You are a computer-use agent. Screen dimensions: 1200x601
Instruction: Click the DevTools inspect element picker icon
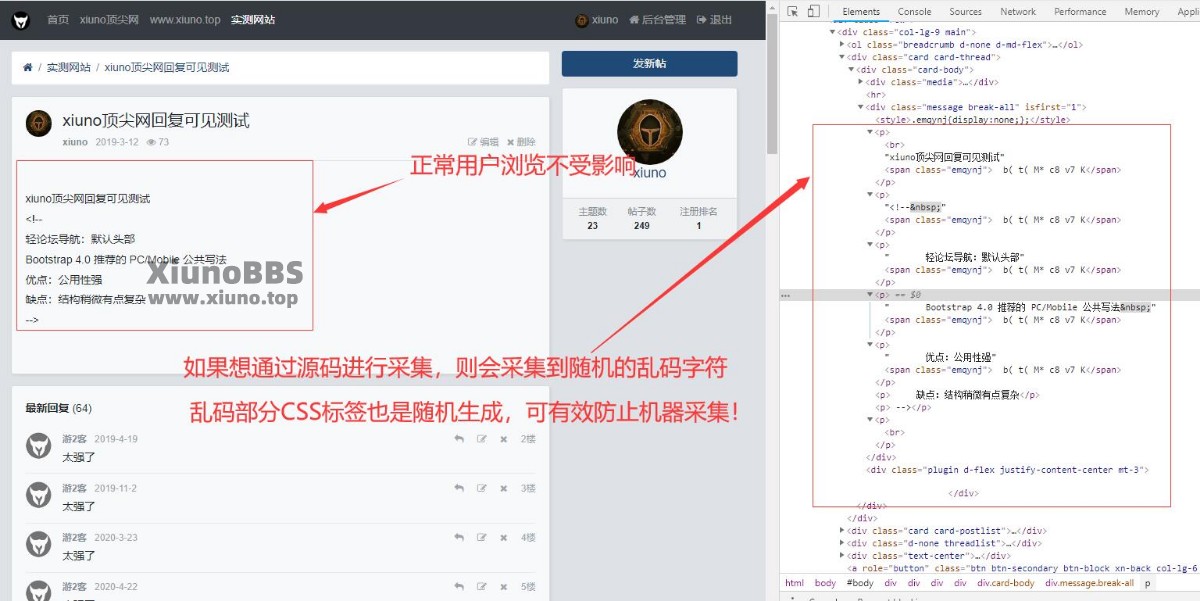tap(793, 11)
